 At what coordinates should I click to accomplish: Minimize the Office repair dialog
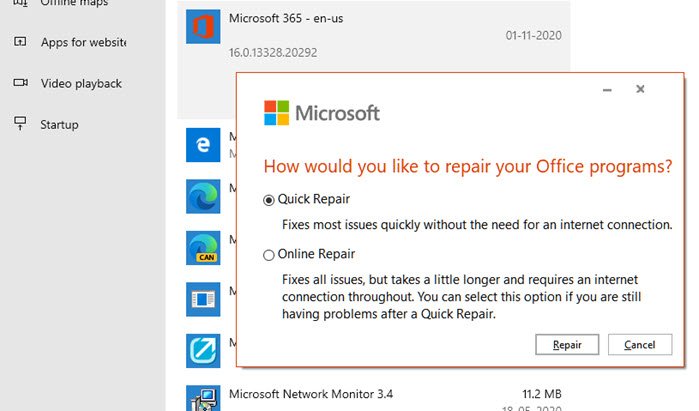click(x=607, y=90)
